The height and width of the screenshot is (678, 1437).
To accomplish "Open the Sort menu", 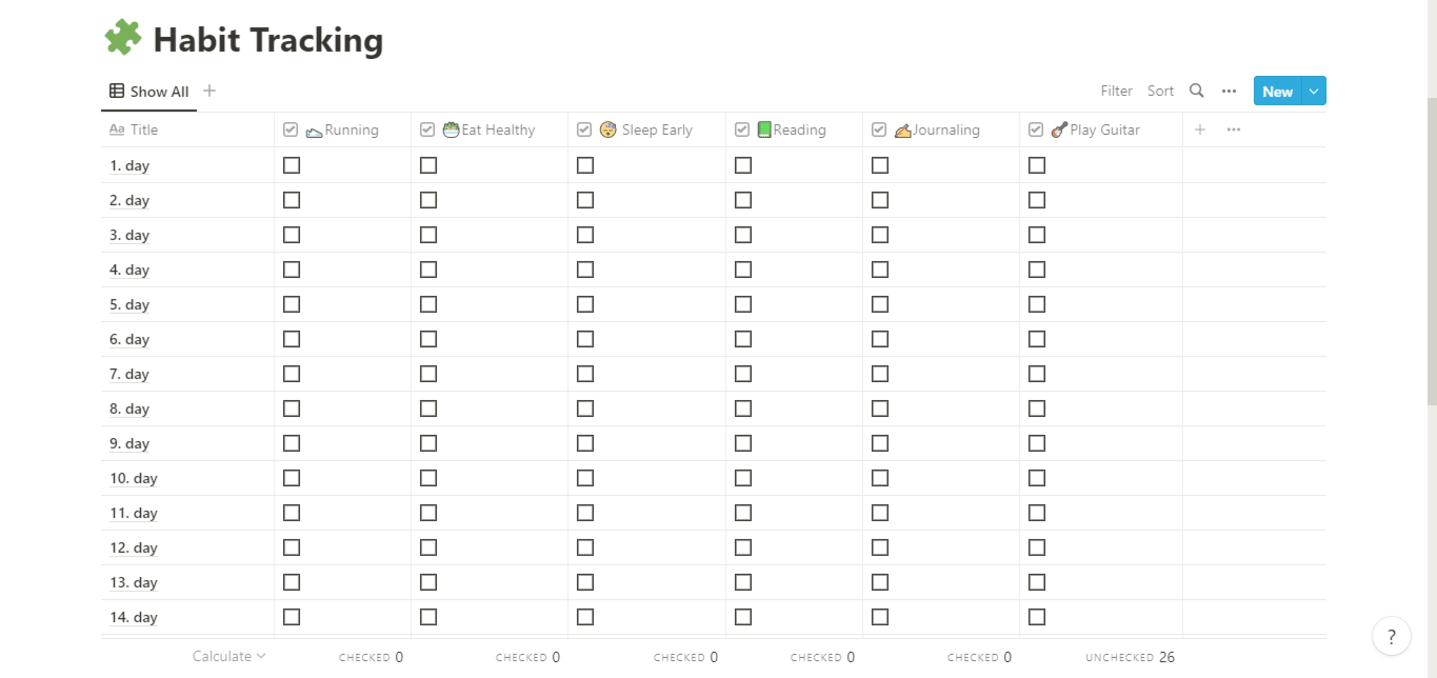I will (x=1160, y=91).
